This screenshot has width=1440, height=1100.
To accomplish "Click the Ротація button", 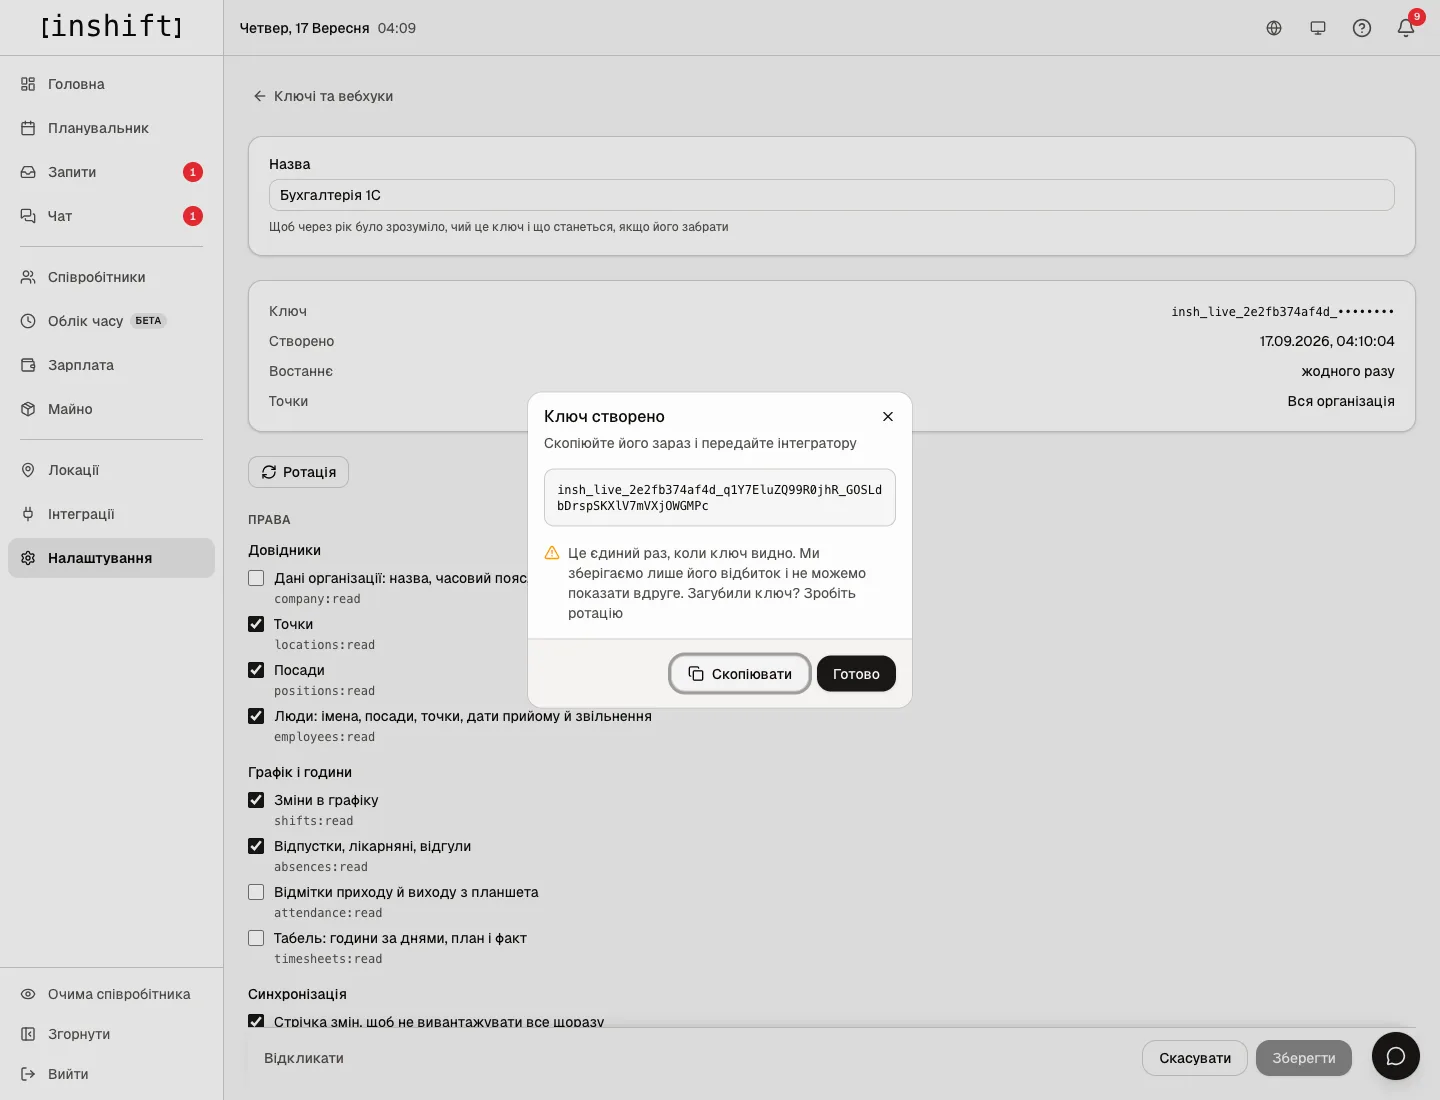I will [298, 472].
